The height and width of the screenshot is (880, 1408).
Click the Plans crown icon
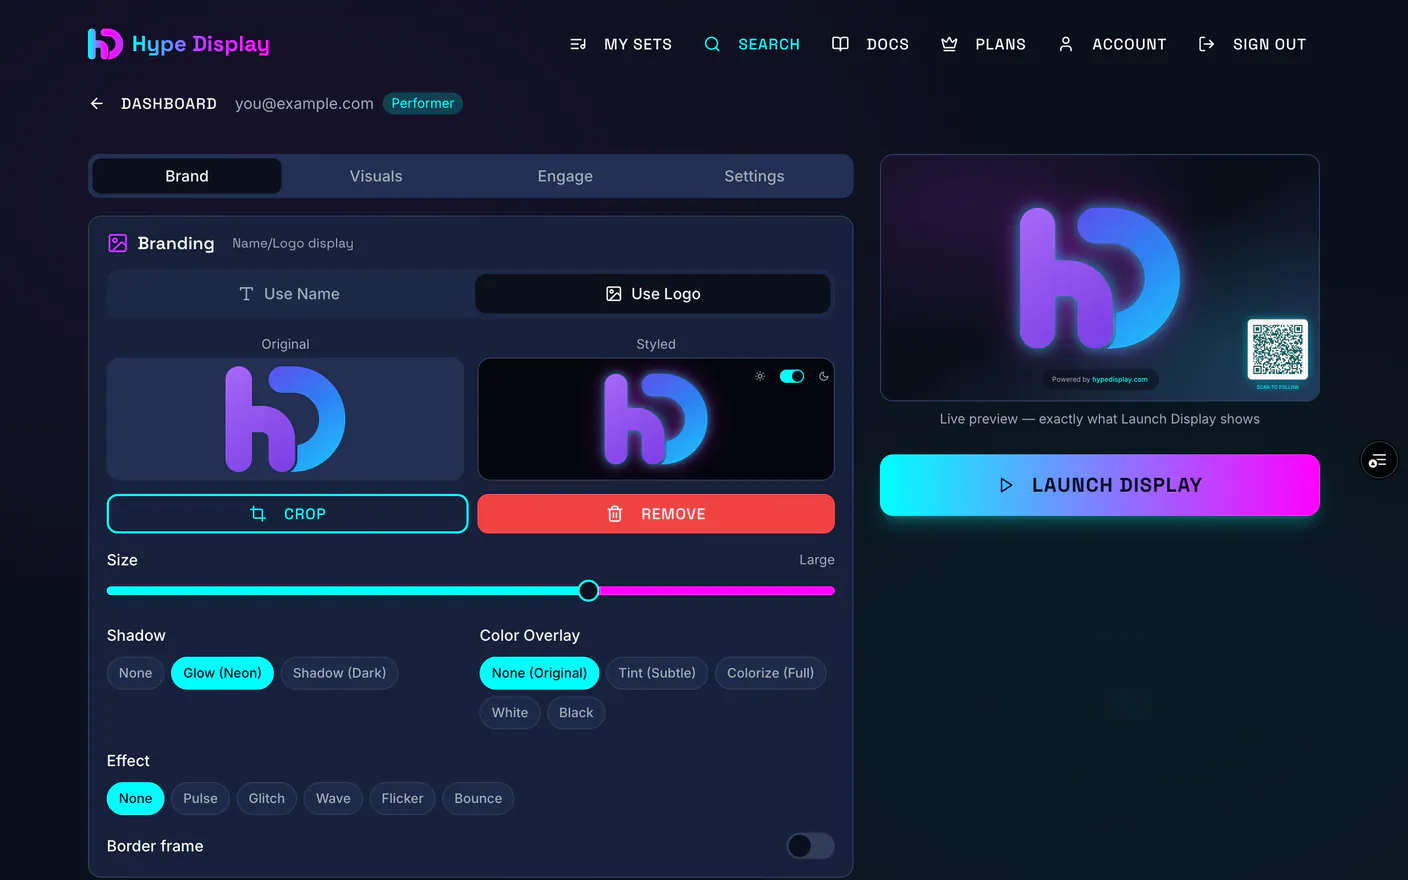[949, 44]
